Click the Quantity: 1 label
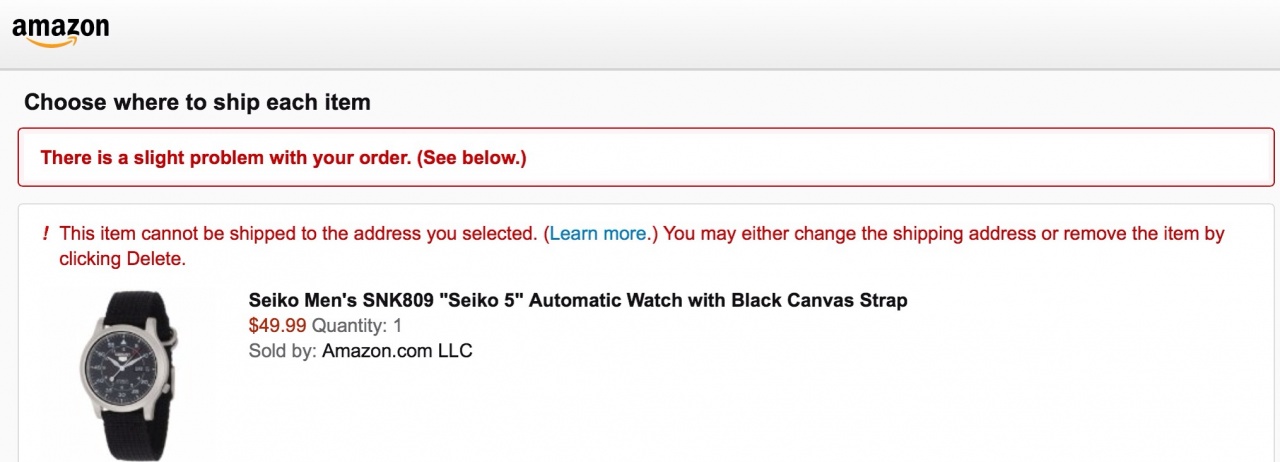Viewport: 1280px width, 462px height. (x=357, y=325)
